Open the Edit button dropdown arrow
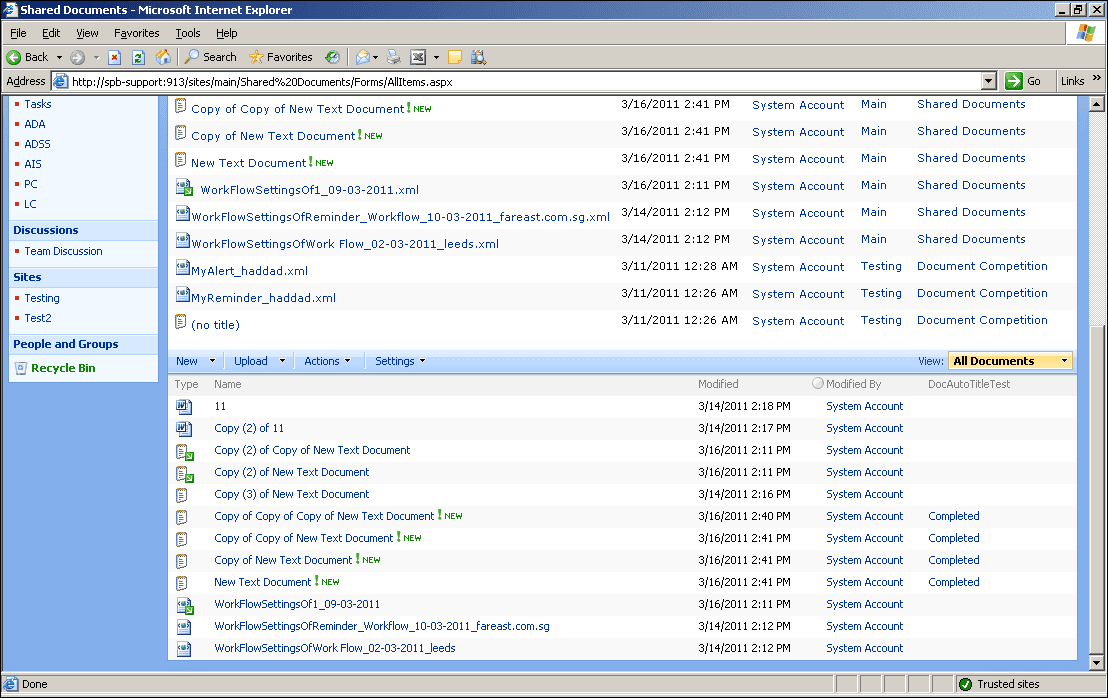This screenshot has width=1108, height=698. 436,57
